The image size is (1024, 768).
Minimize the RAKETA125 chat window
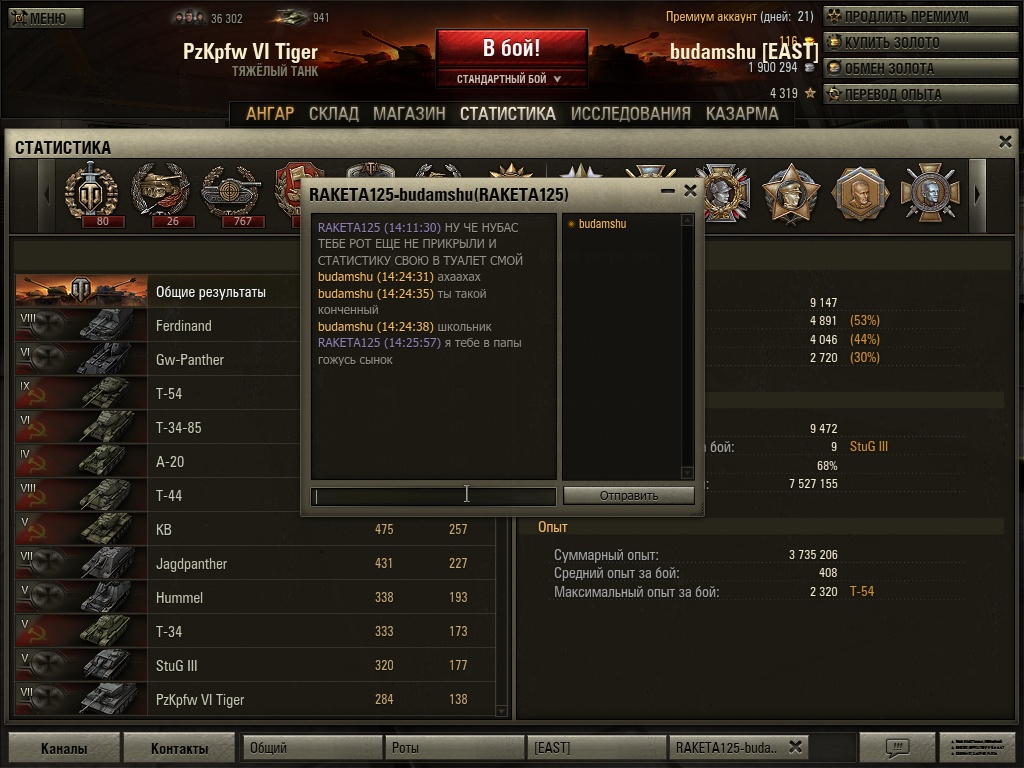(667, 191)
